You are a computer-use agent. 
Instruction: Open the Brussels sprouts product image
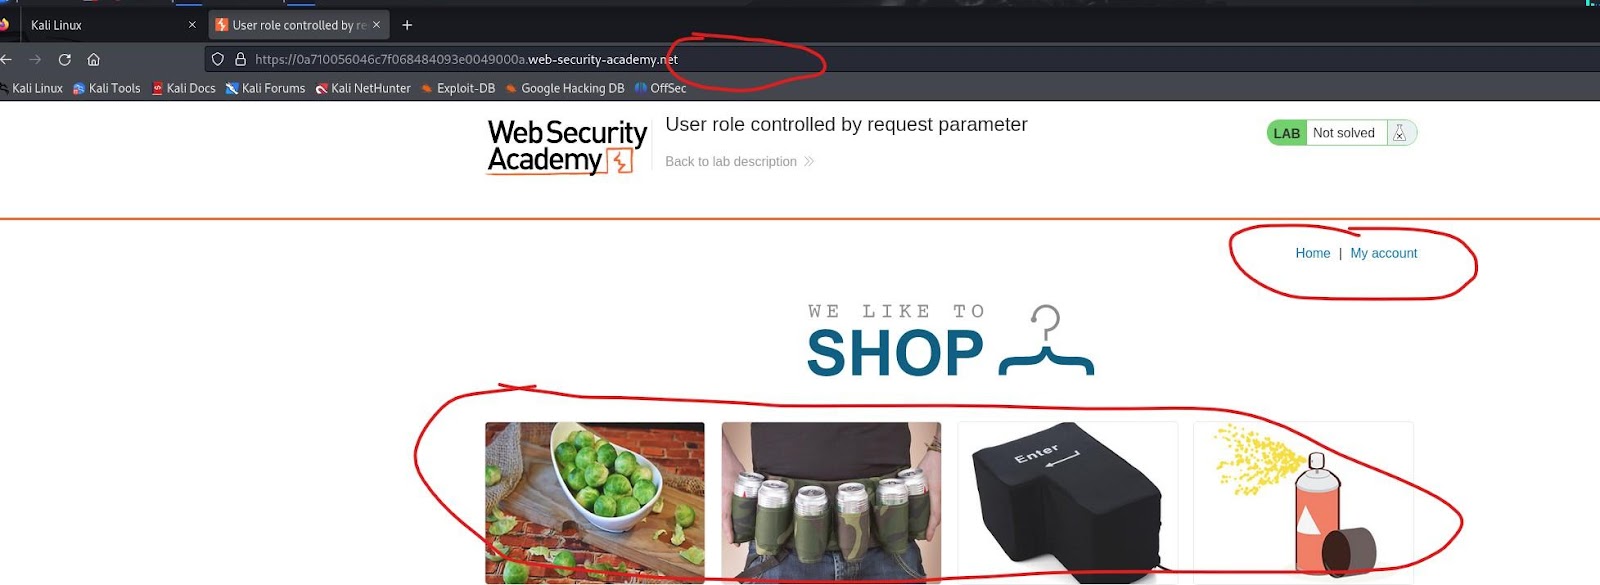[x=595, y=503]
